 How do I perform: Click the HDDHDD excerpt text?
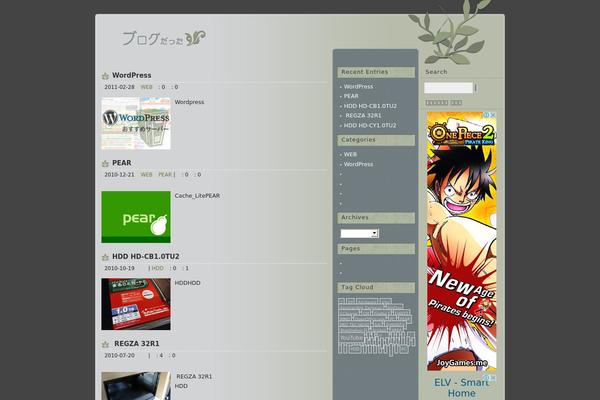[x=188, y=283]
